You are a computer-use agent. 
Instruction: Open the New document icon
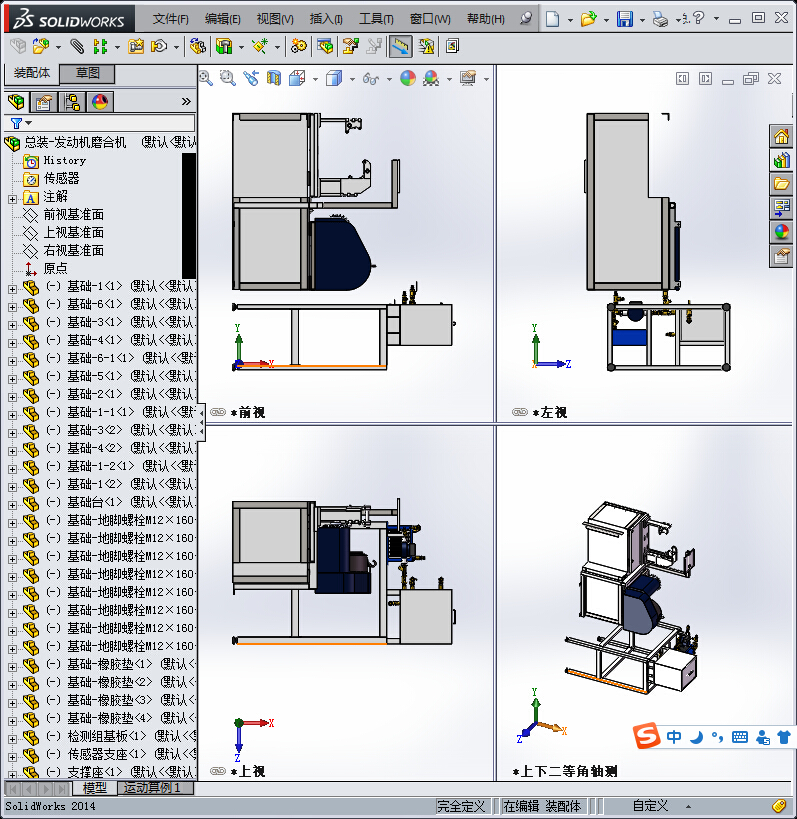(553, 19)
